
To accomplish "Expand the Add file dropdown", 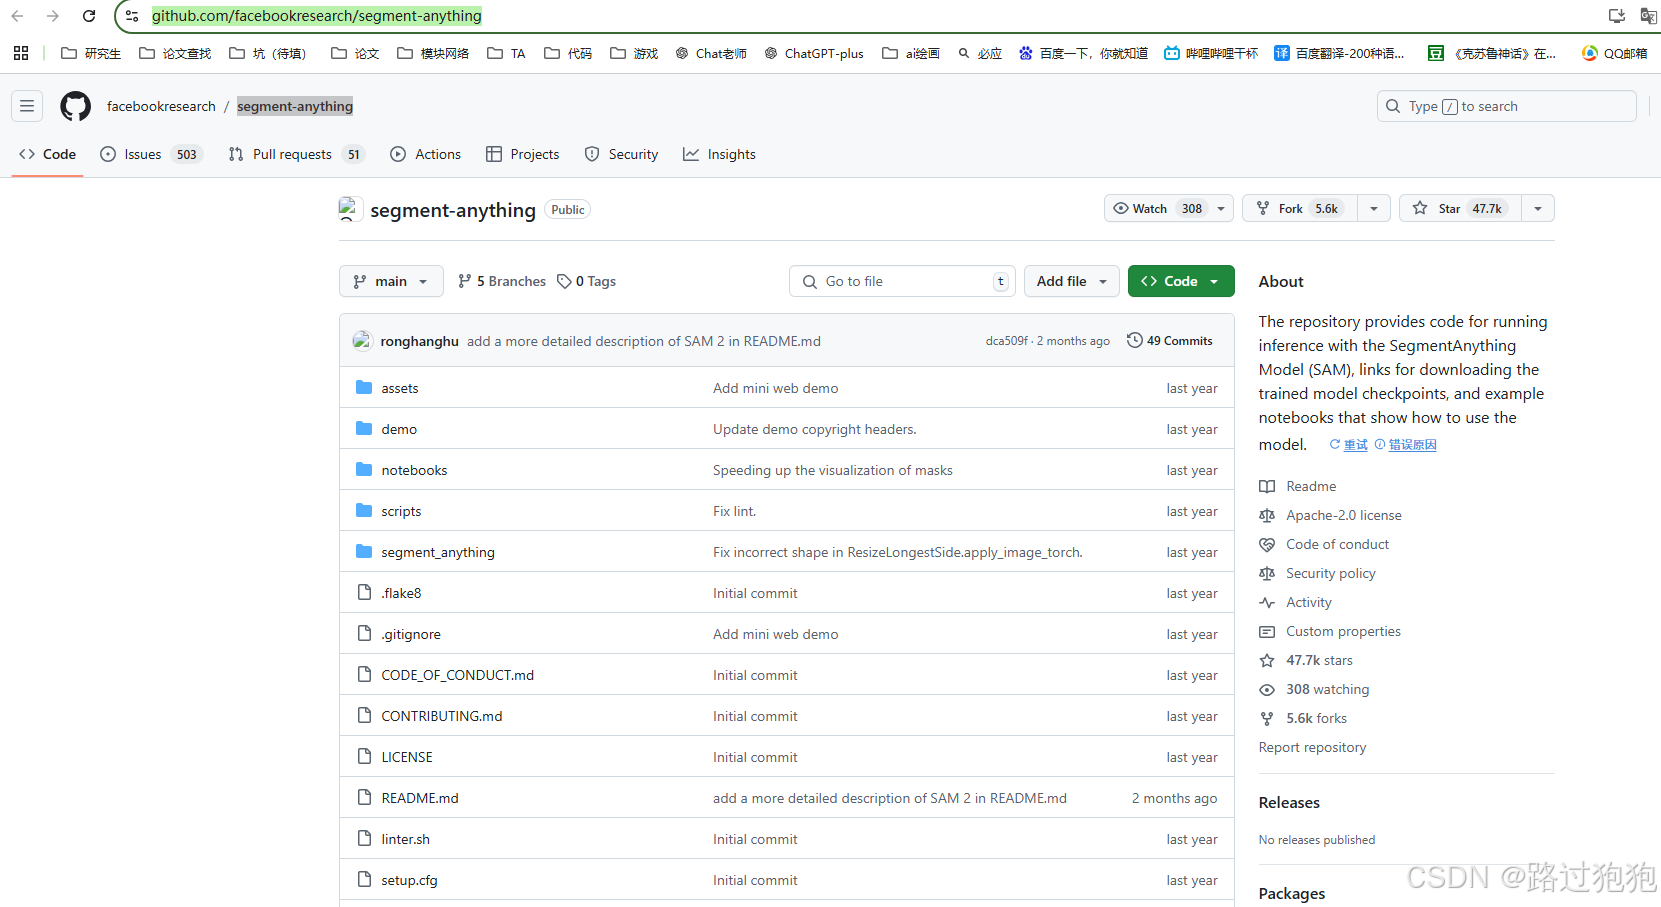I will pos(1071,281).
